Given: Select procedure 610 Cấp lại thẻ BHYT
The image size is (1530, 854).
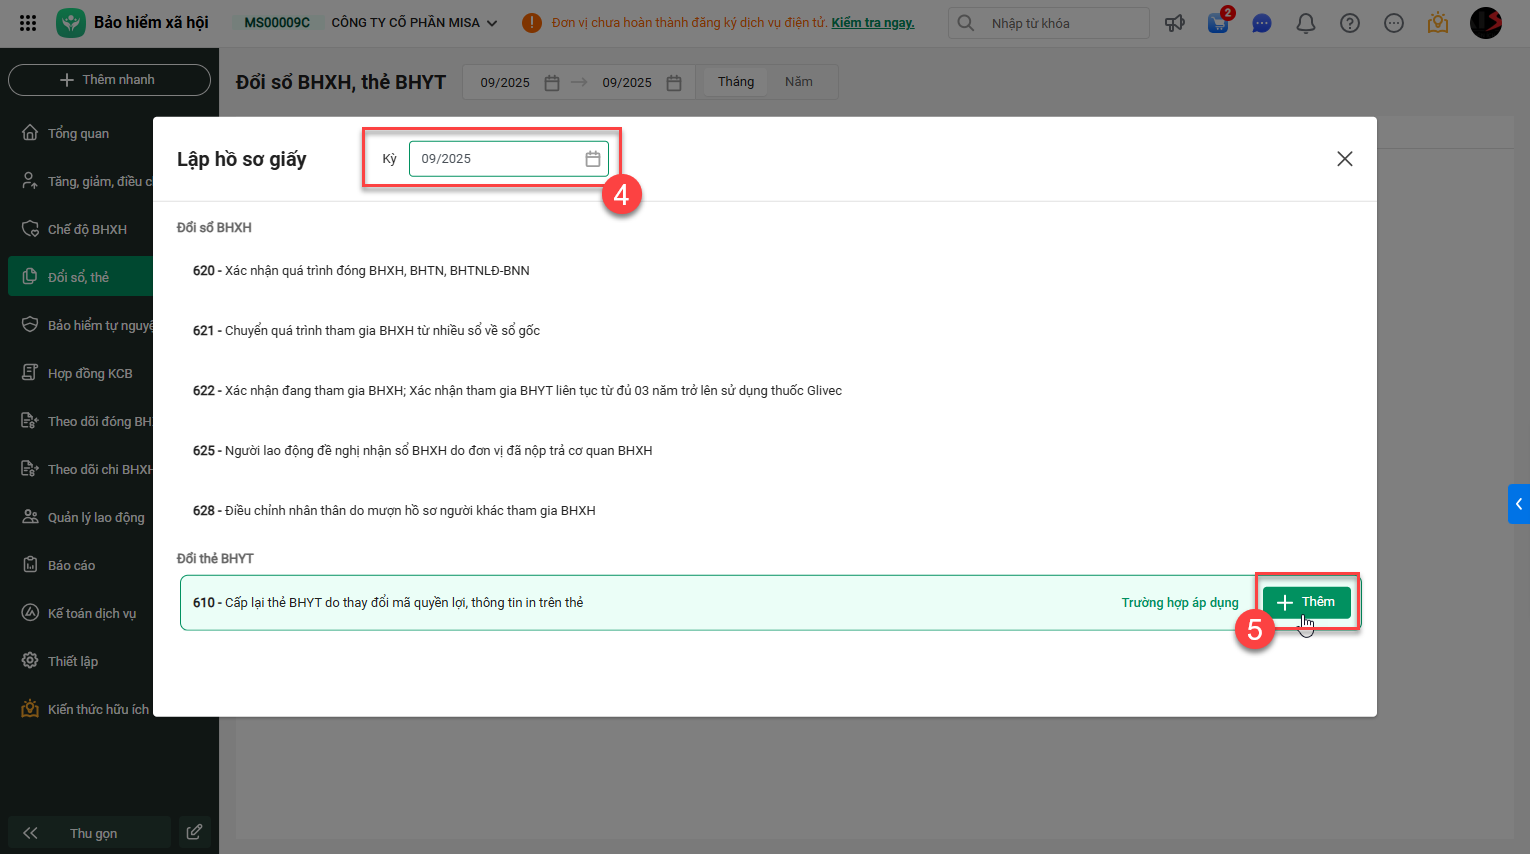Looking at the screenshot, I should pyautogui.click(x=770, y=603).
